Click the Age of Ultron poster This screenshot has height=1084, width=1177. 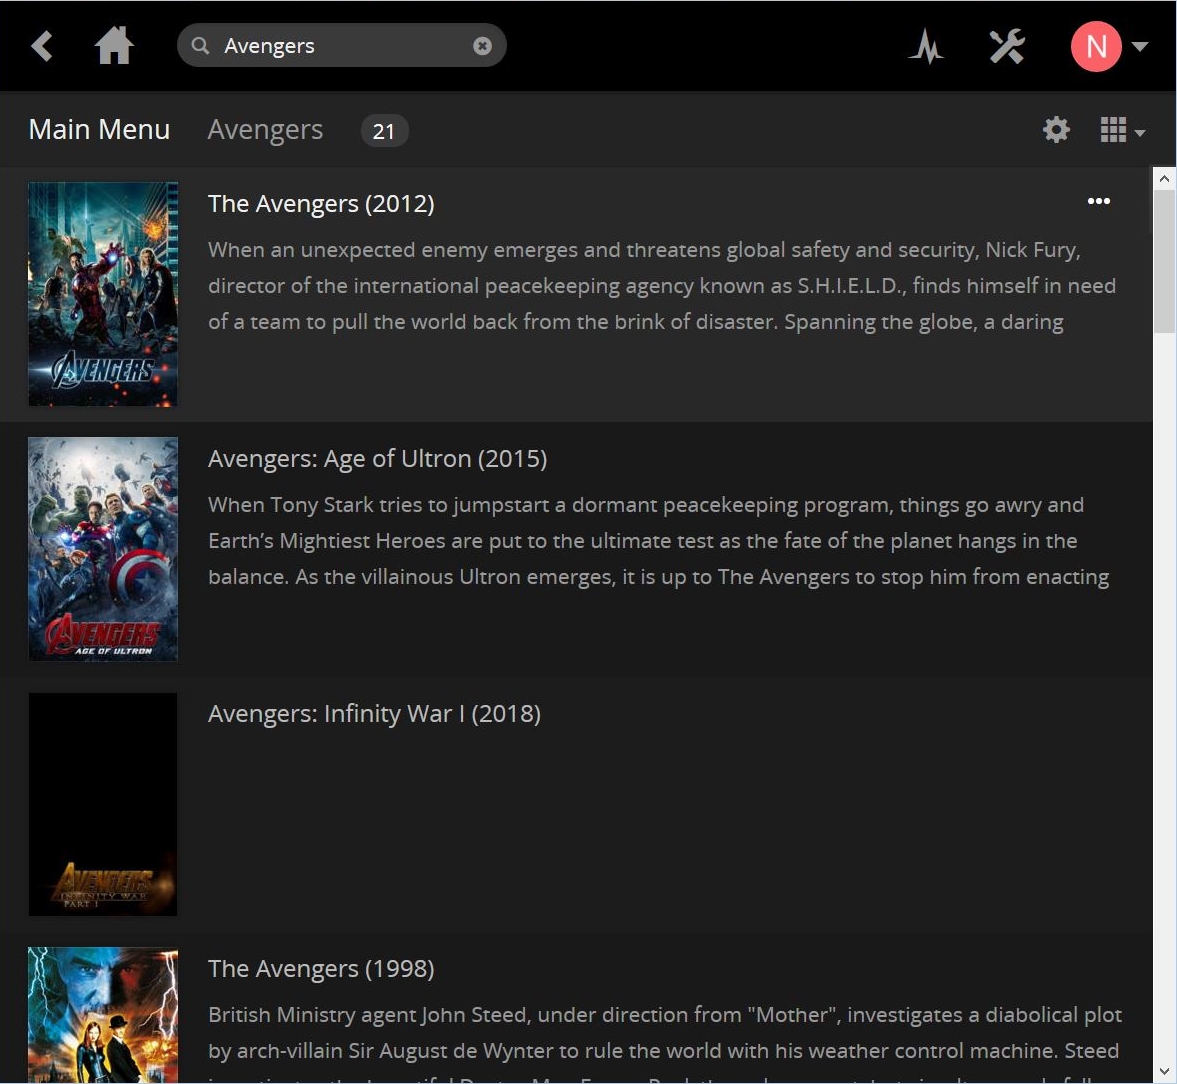coord(103,550)
